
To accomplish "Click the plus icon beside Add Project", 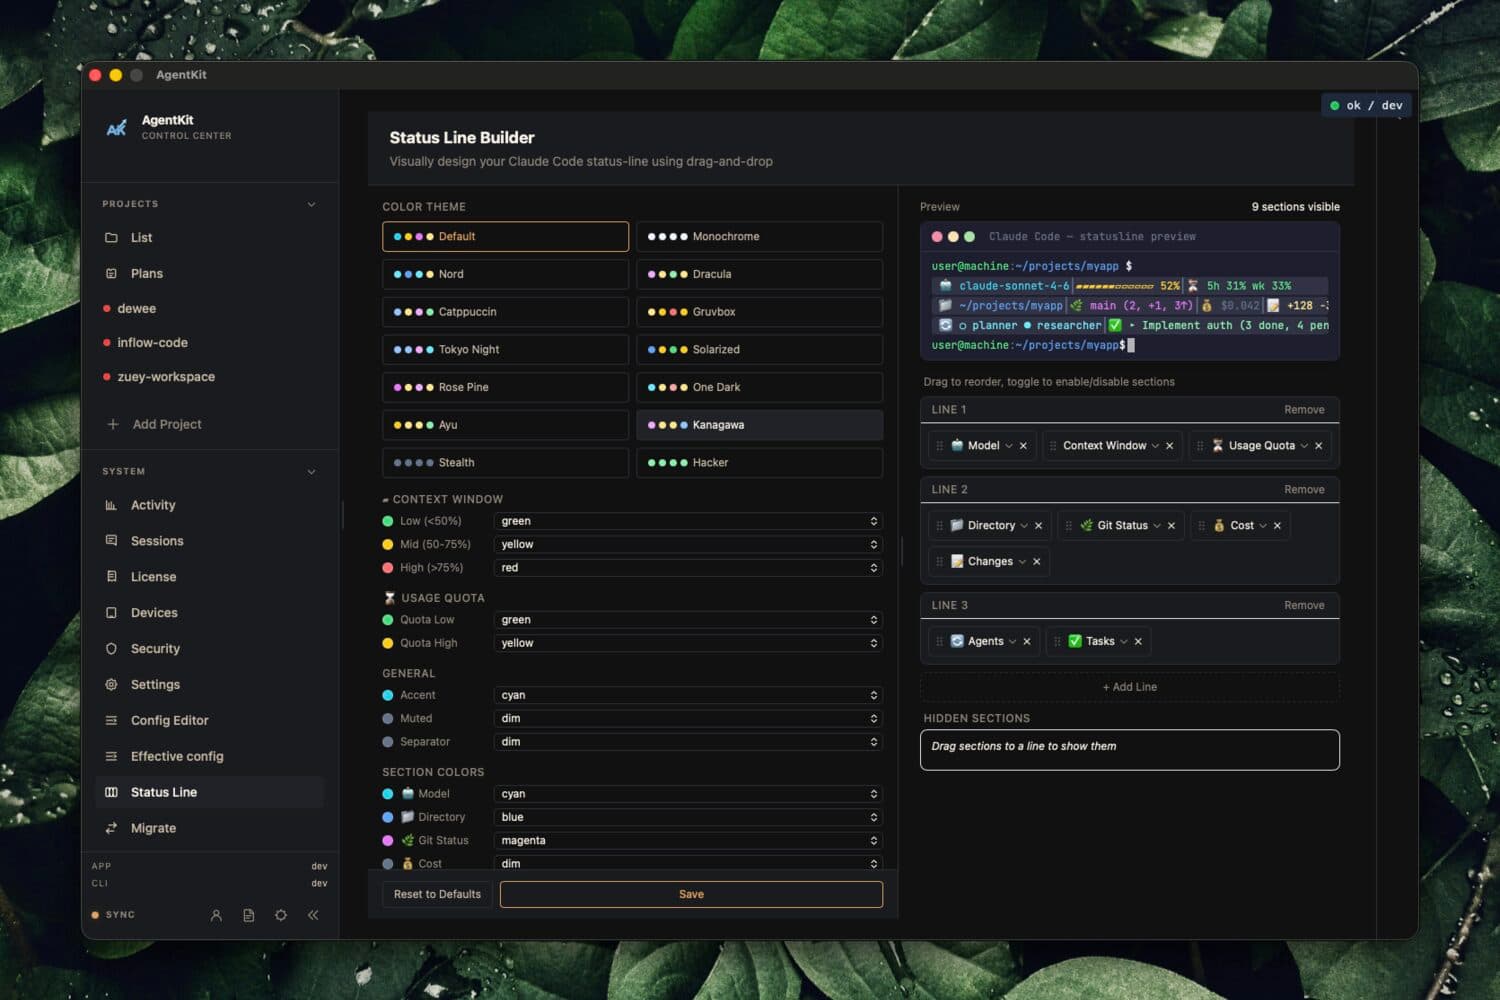I will coord(113,424).
